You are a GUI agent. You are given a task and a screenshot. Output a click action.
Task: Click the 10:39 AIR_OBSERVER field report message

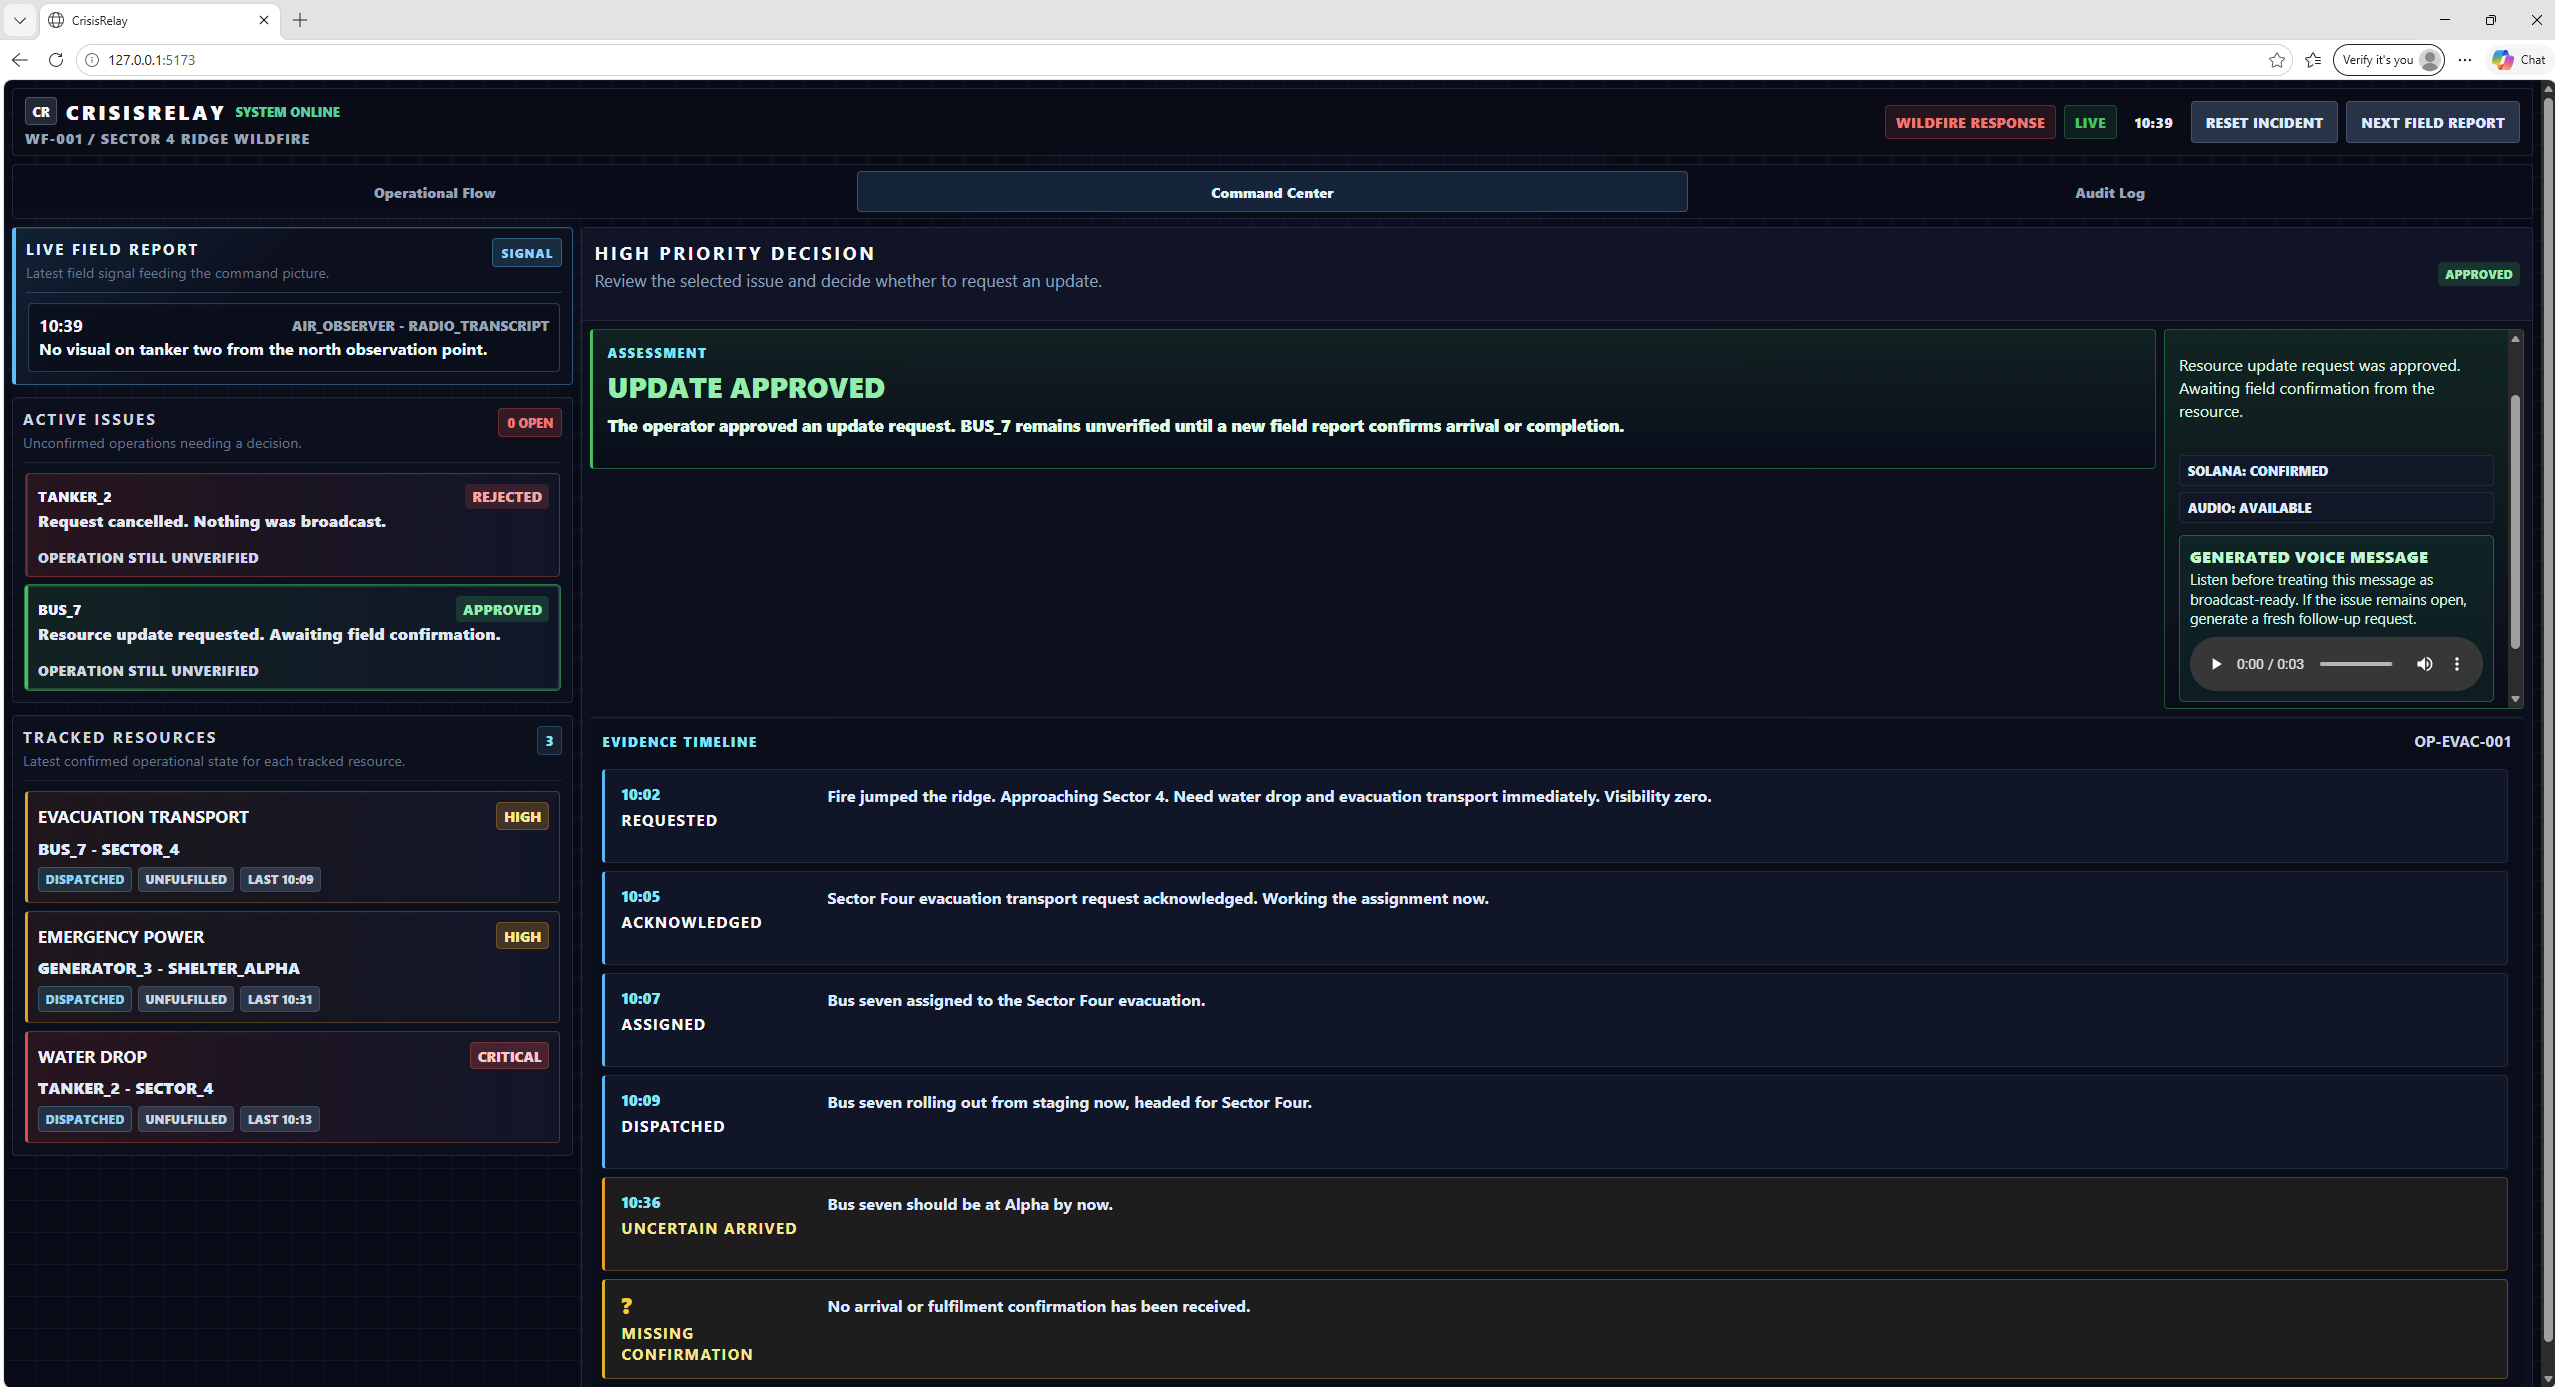(294, 337)
